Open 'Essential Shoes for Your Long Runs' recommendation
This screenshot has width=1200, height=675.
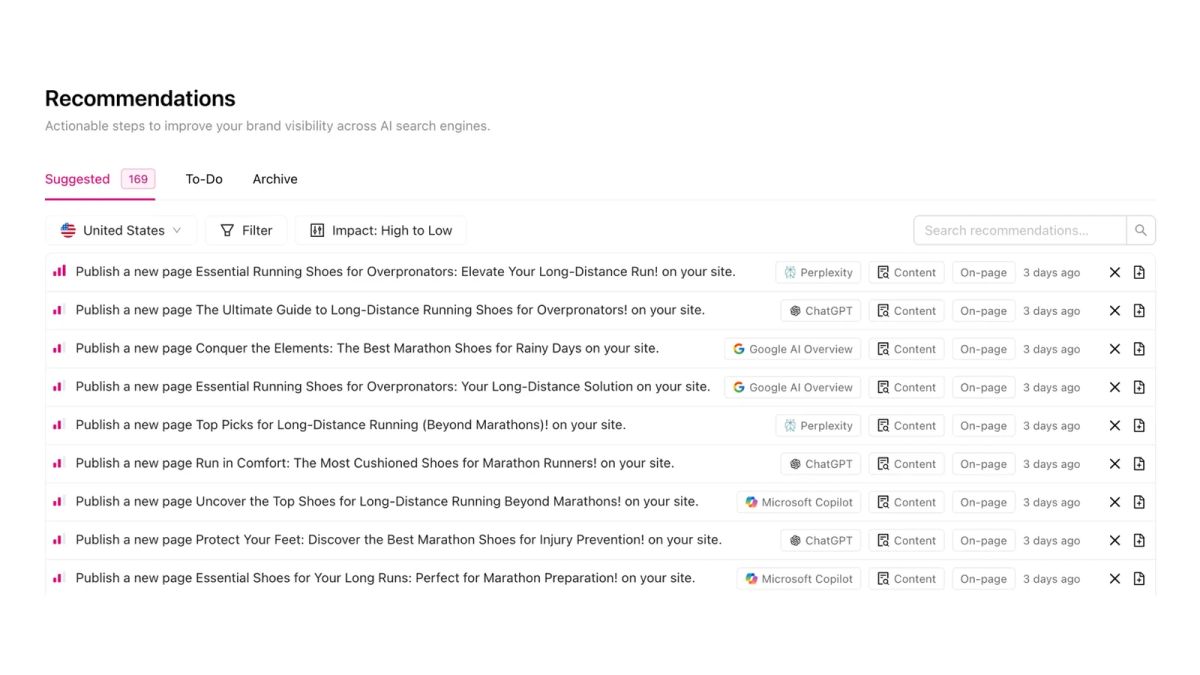click(x=385, y=577)
